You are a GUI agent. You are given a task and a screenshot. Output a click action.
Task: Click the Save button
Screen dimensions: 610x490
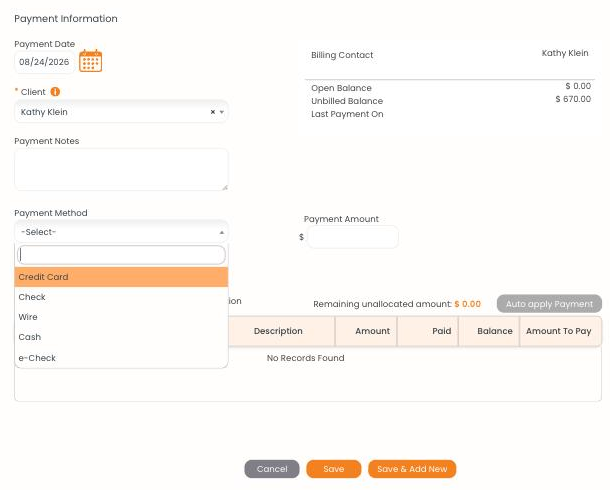point(334,469)
